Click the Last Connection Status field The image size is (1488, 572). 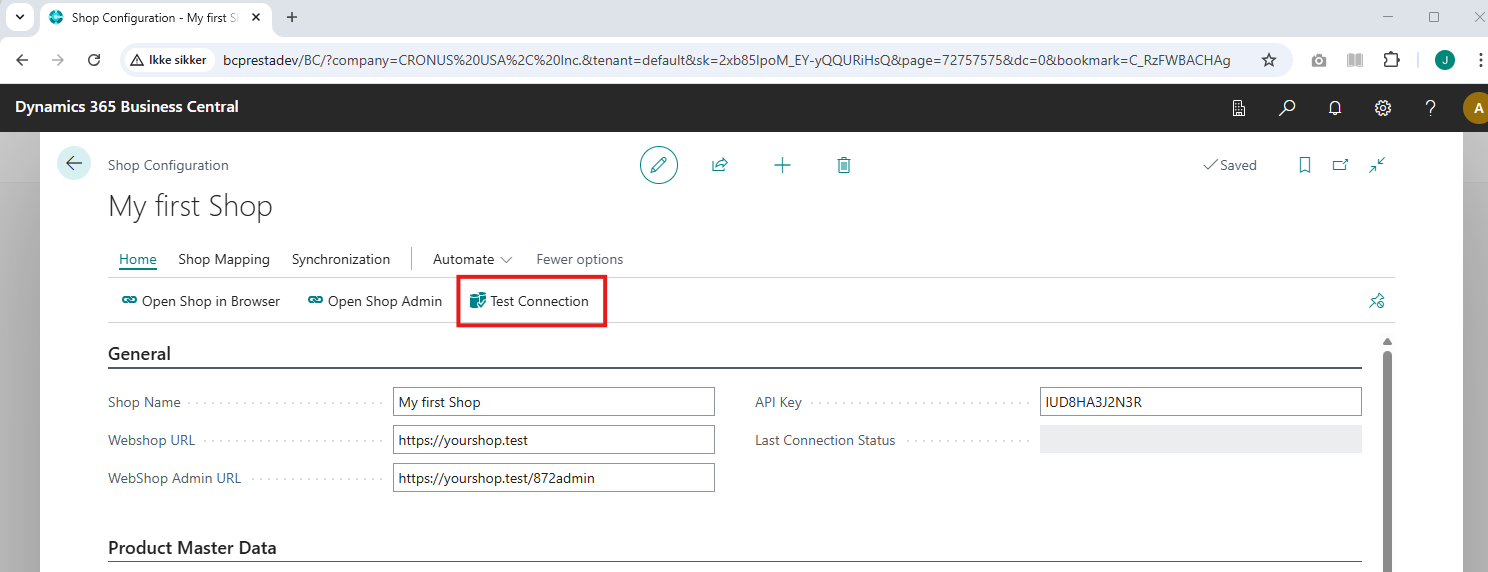point(1201,440)
